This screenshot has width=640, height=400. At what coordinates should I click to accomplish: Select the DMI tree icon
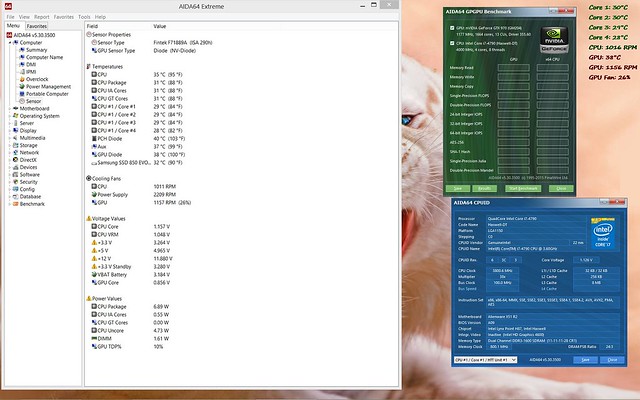[x=22, y=64]
